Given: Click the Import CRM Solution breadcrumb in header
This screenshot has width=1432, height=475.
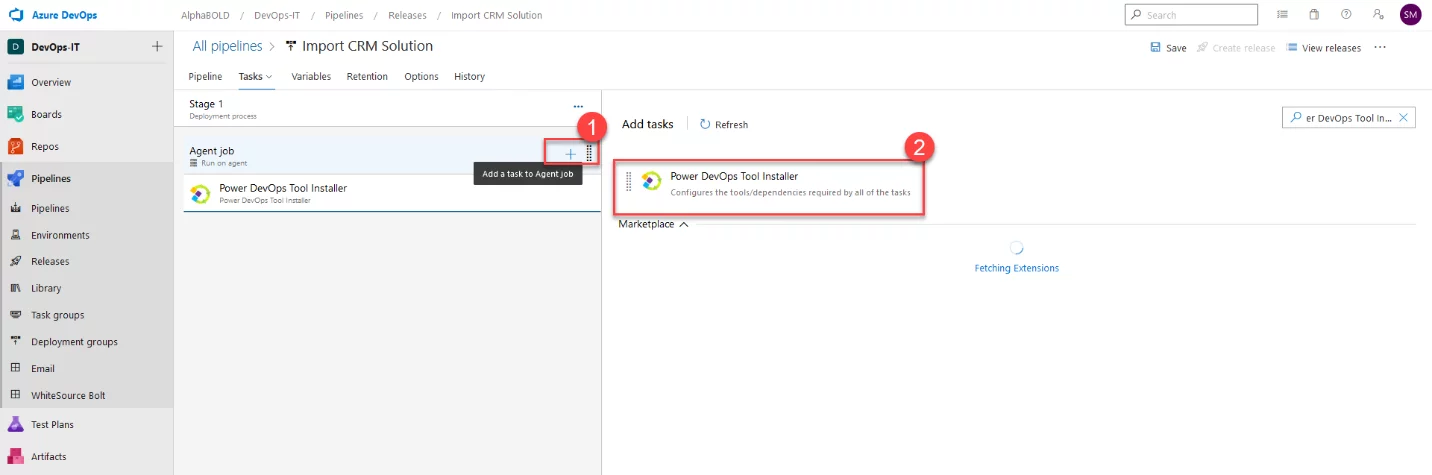Looking at the screenshot, I should click(x=497, y=15).
